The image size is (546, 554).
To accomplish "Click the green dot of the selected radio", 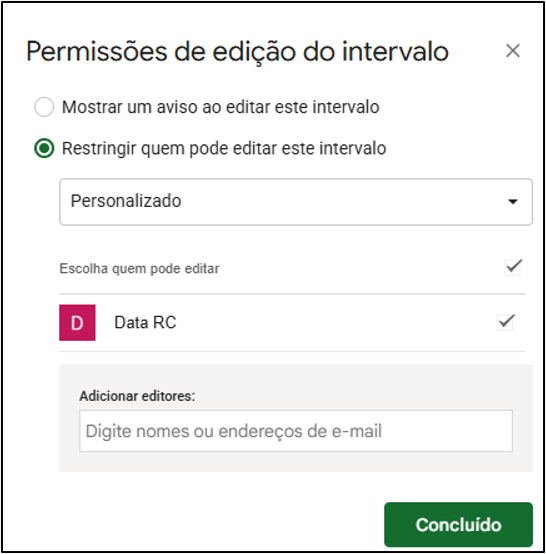I will pos(44,148).
